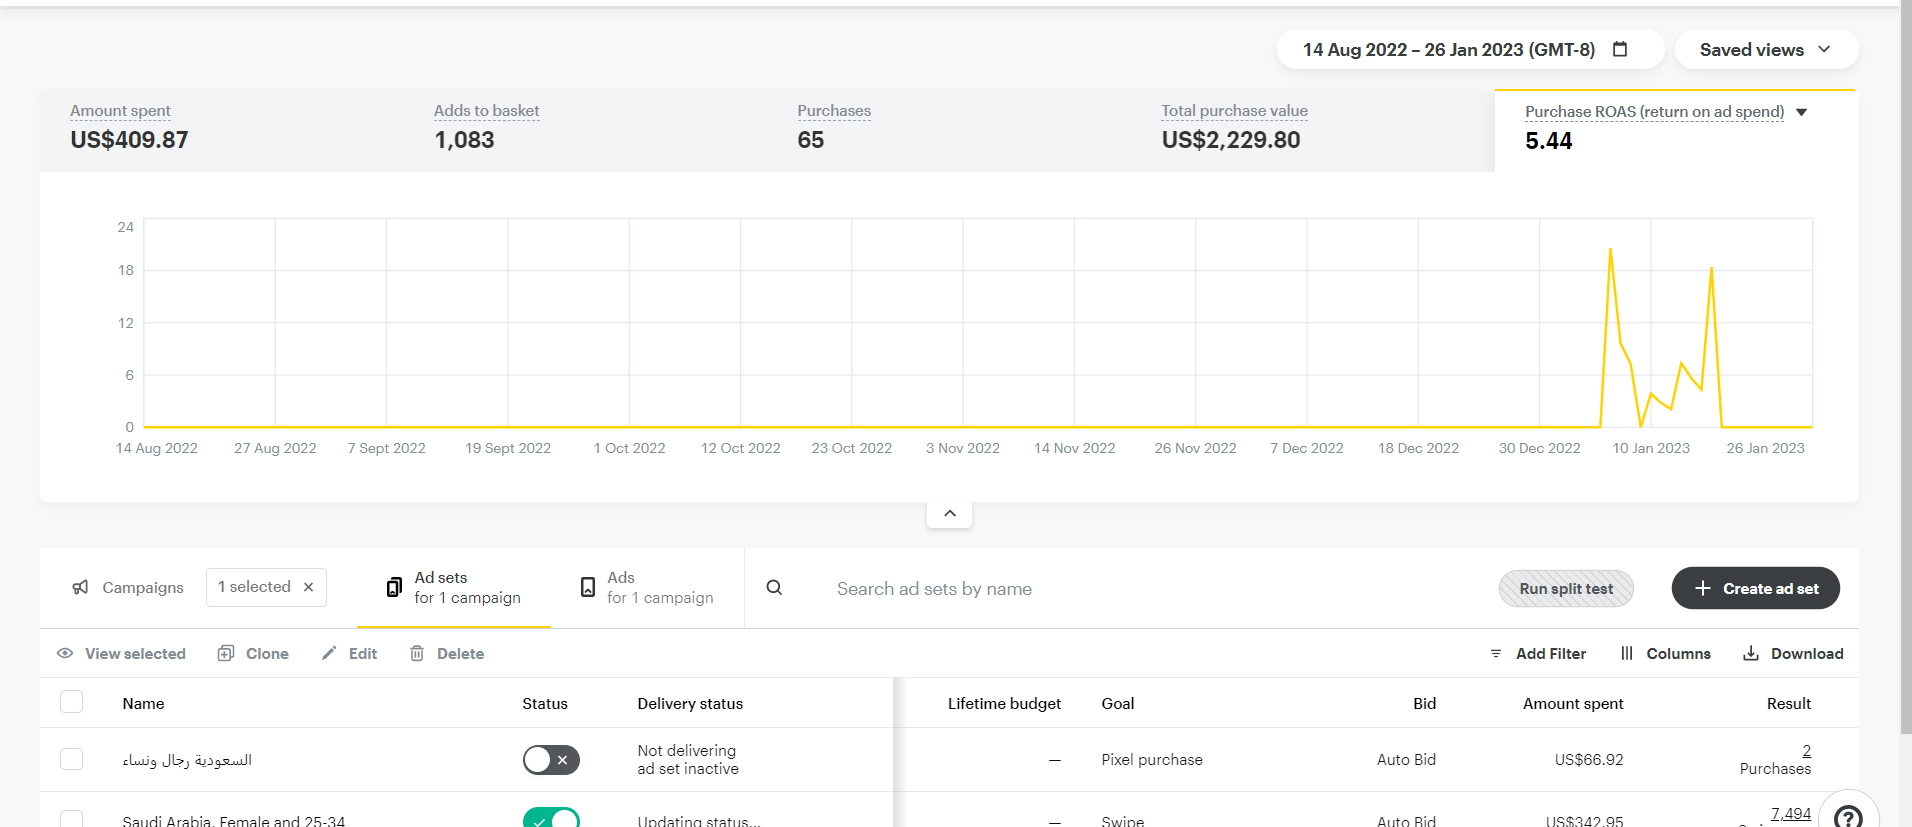This screenshot has height=827, width=1912.
Task: Click the Delete trash icon
Action: coord(417,653)
